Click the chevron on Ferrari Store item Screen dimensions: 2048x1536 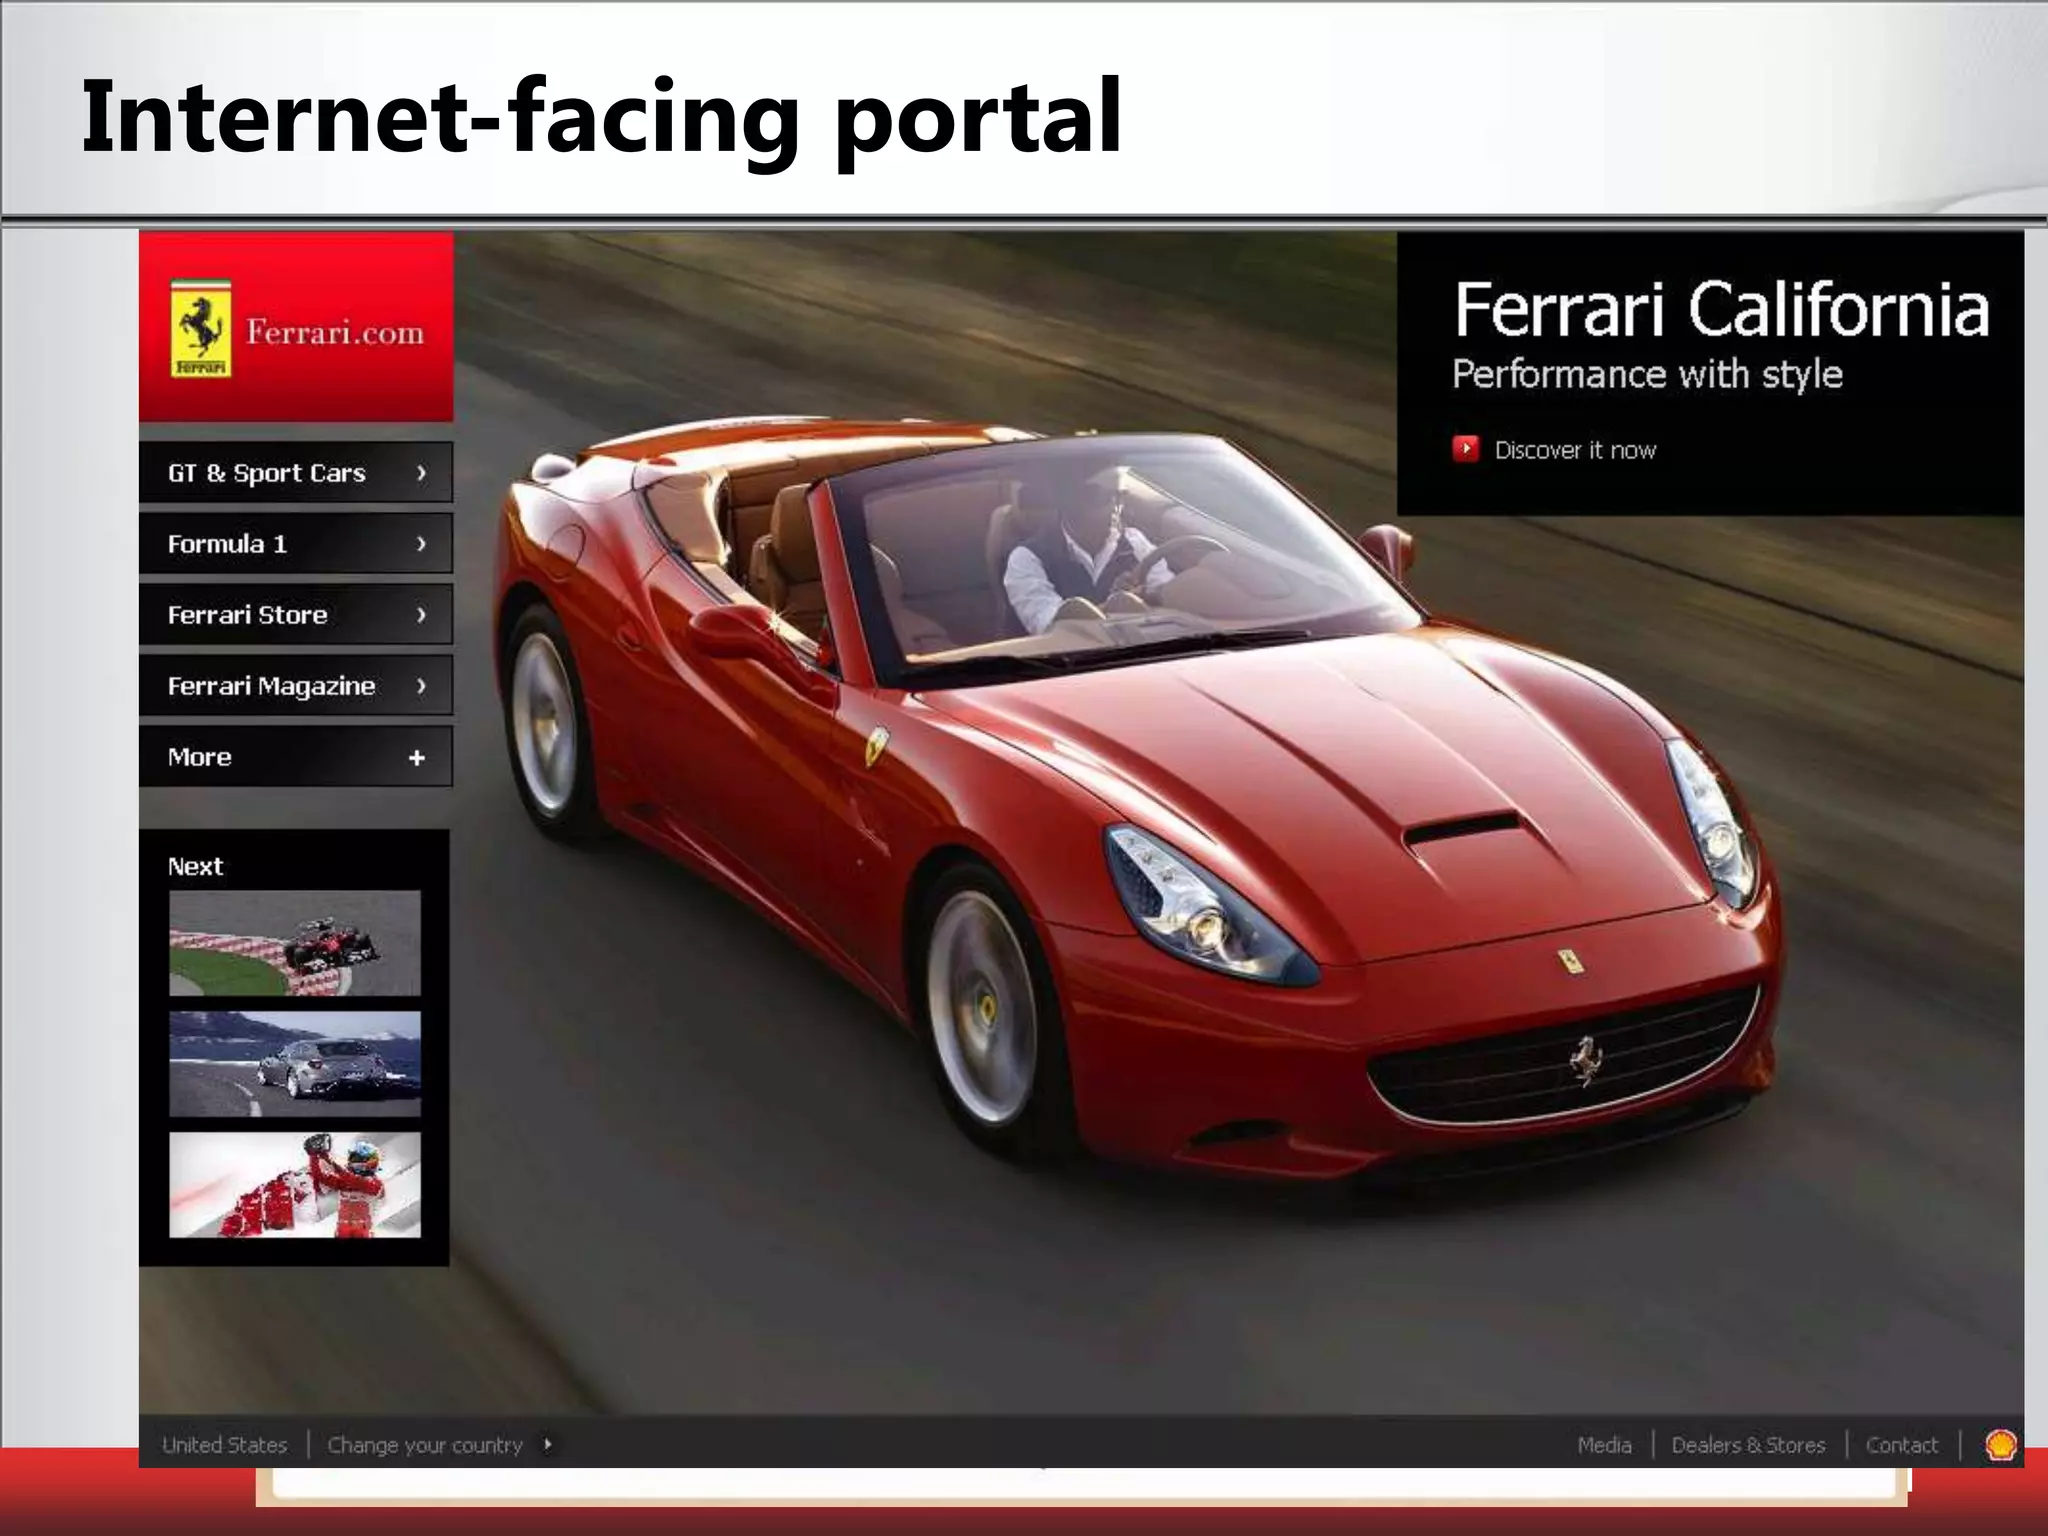tap(421, 614)
